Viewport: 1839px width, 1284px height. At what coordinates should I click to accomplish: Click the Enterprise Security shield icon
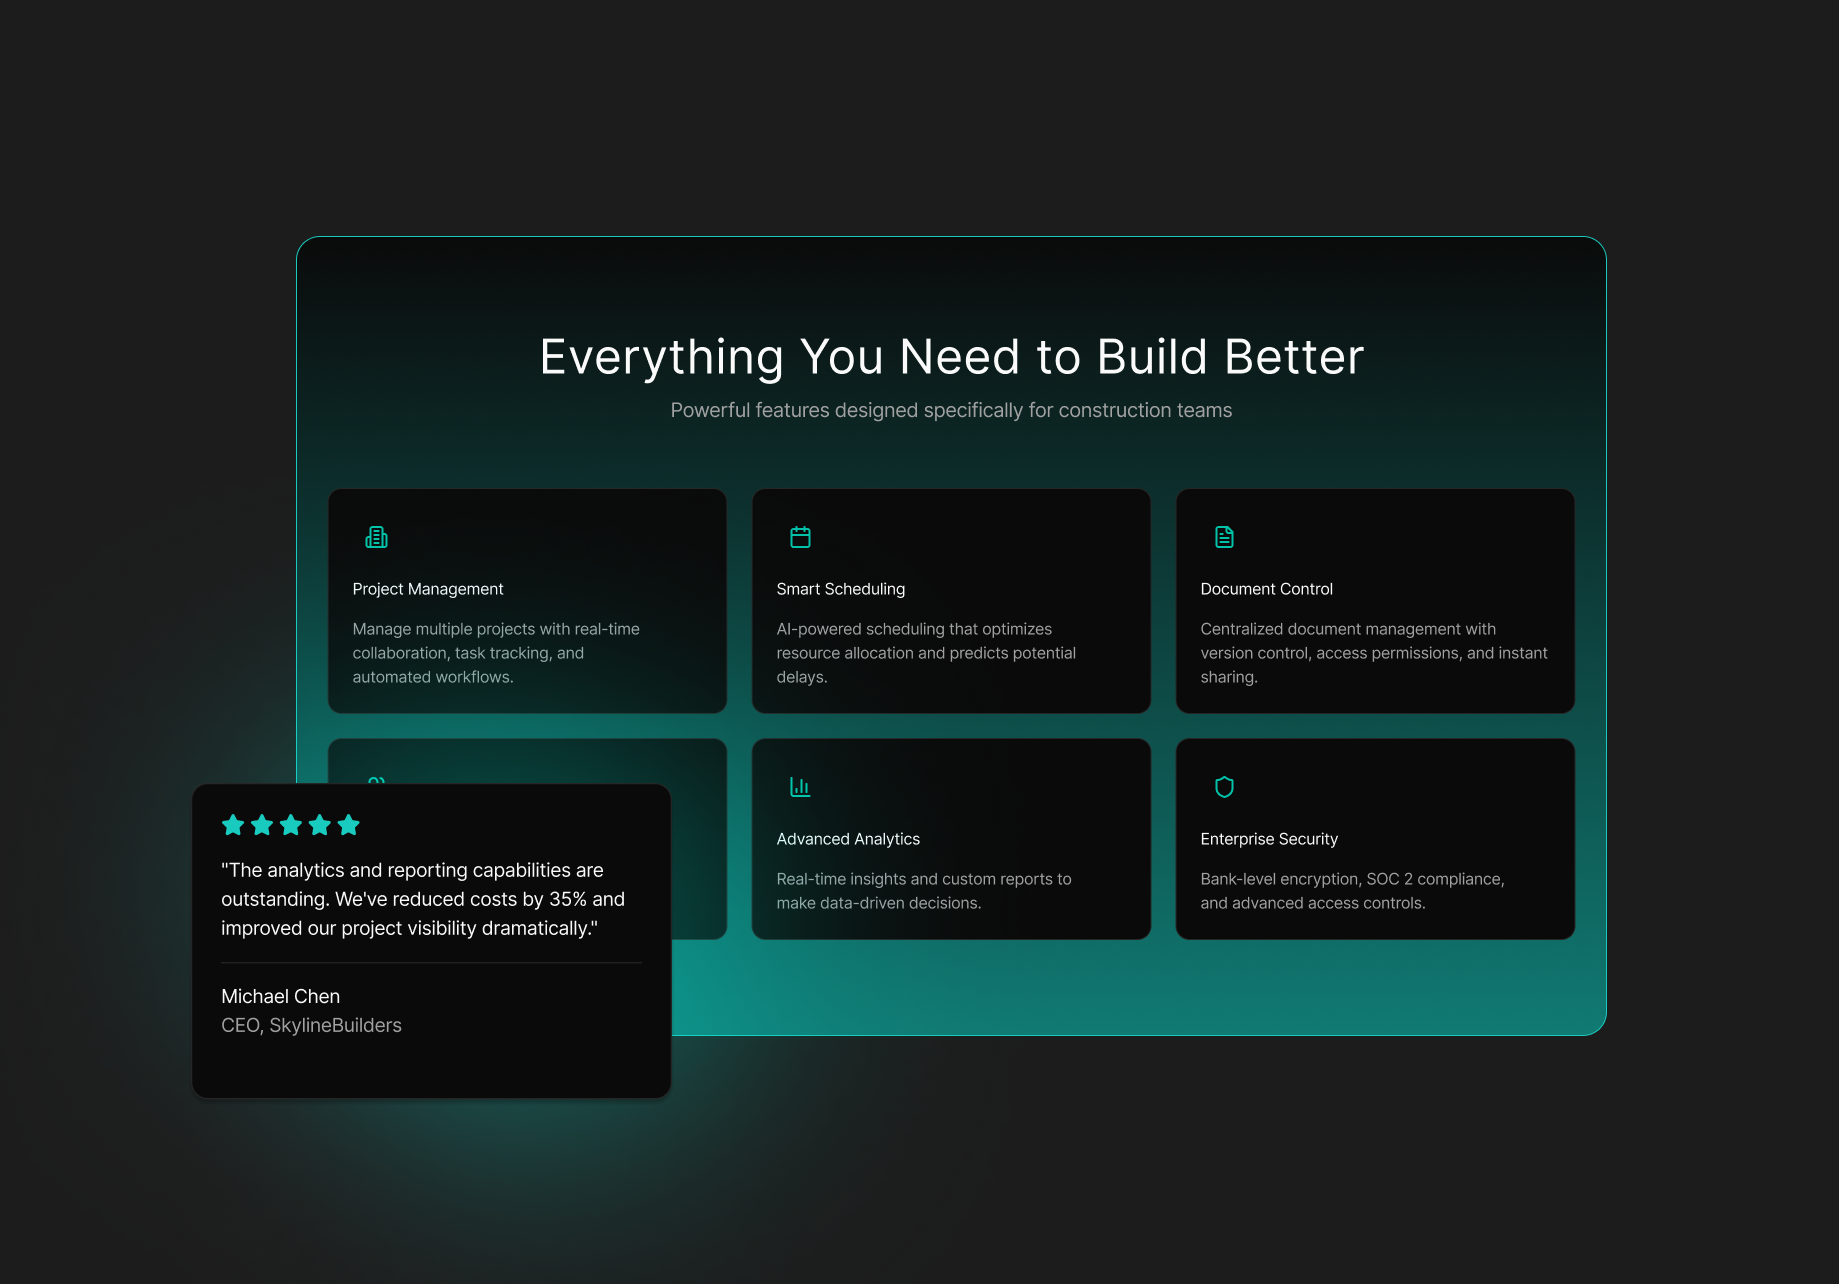click(1224, 786)
